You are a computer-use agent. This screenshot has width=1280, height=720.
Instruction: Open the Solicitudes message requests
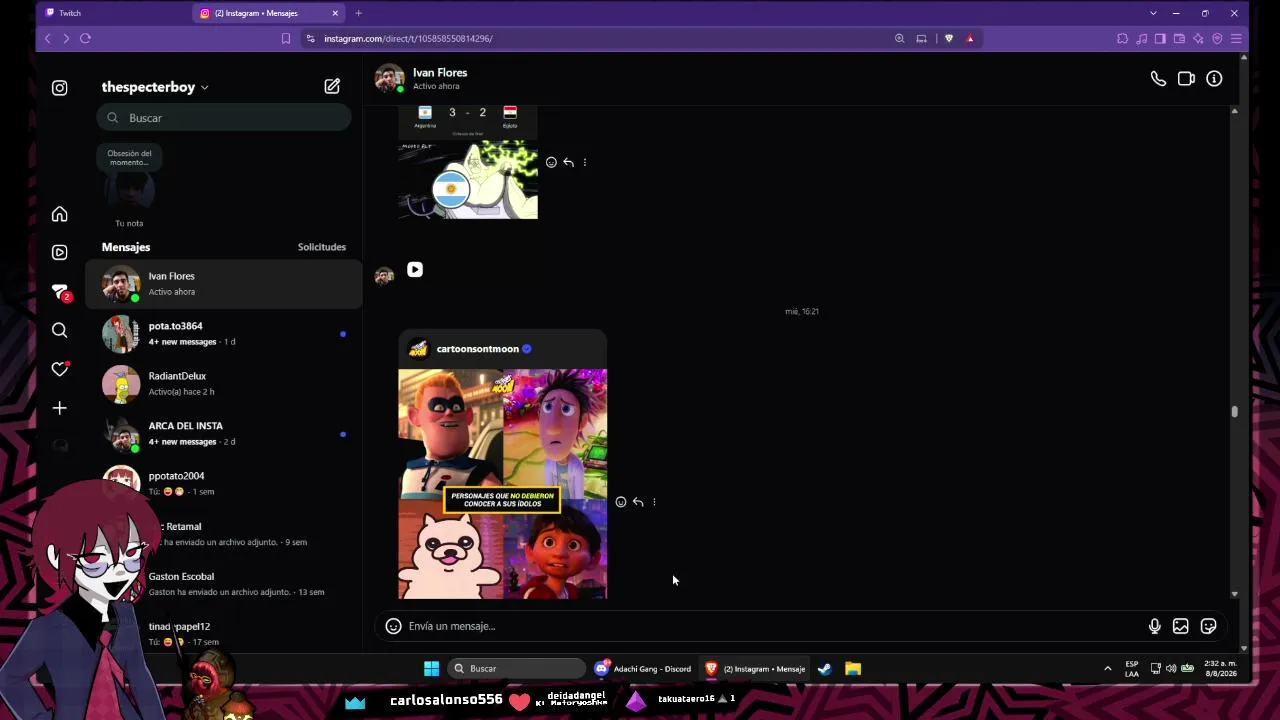[x=322, y=247]
